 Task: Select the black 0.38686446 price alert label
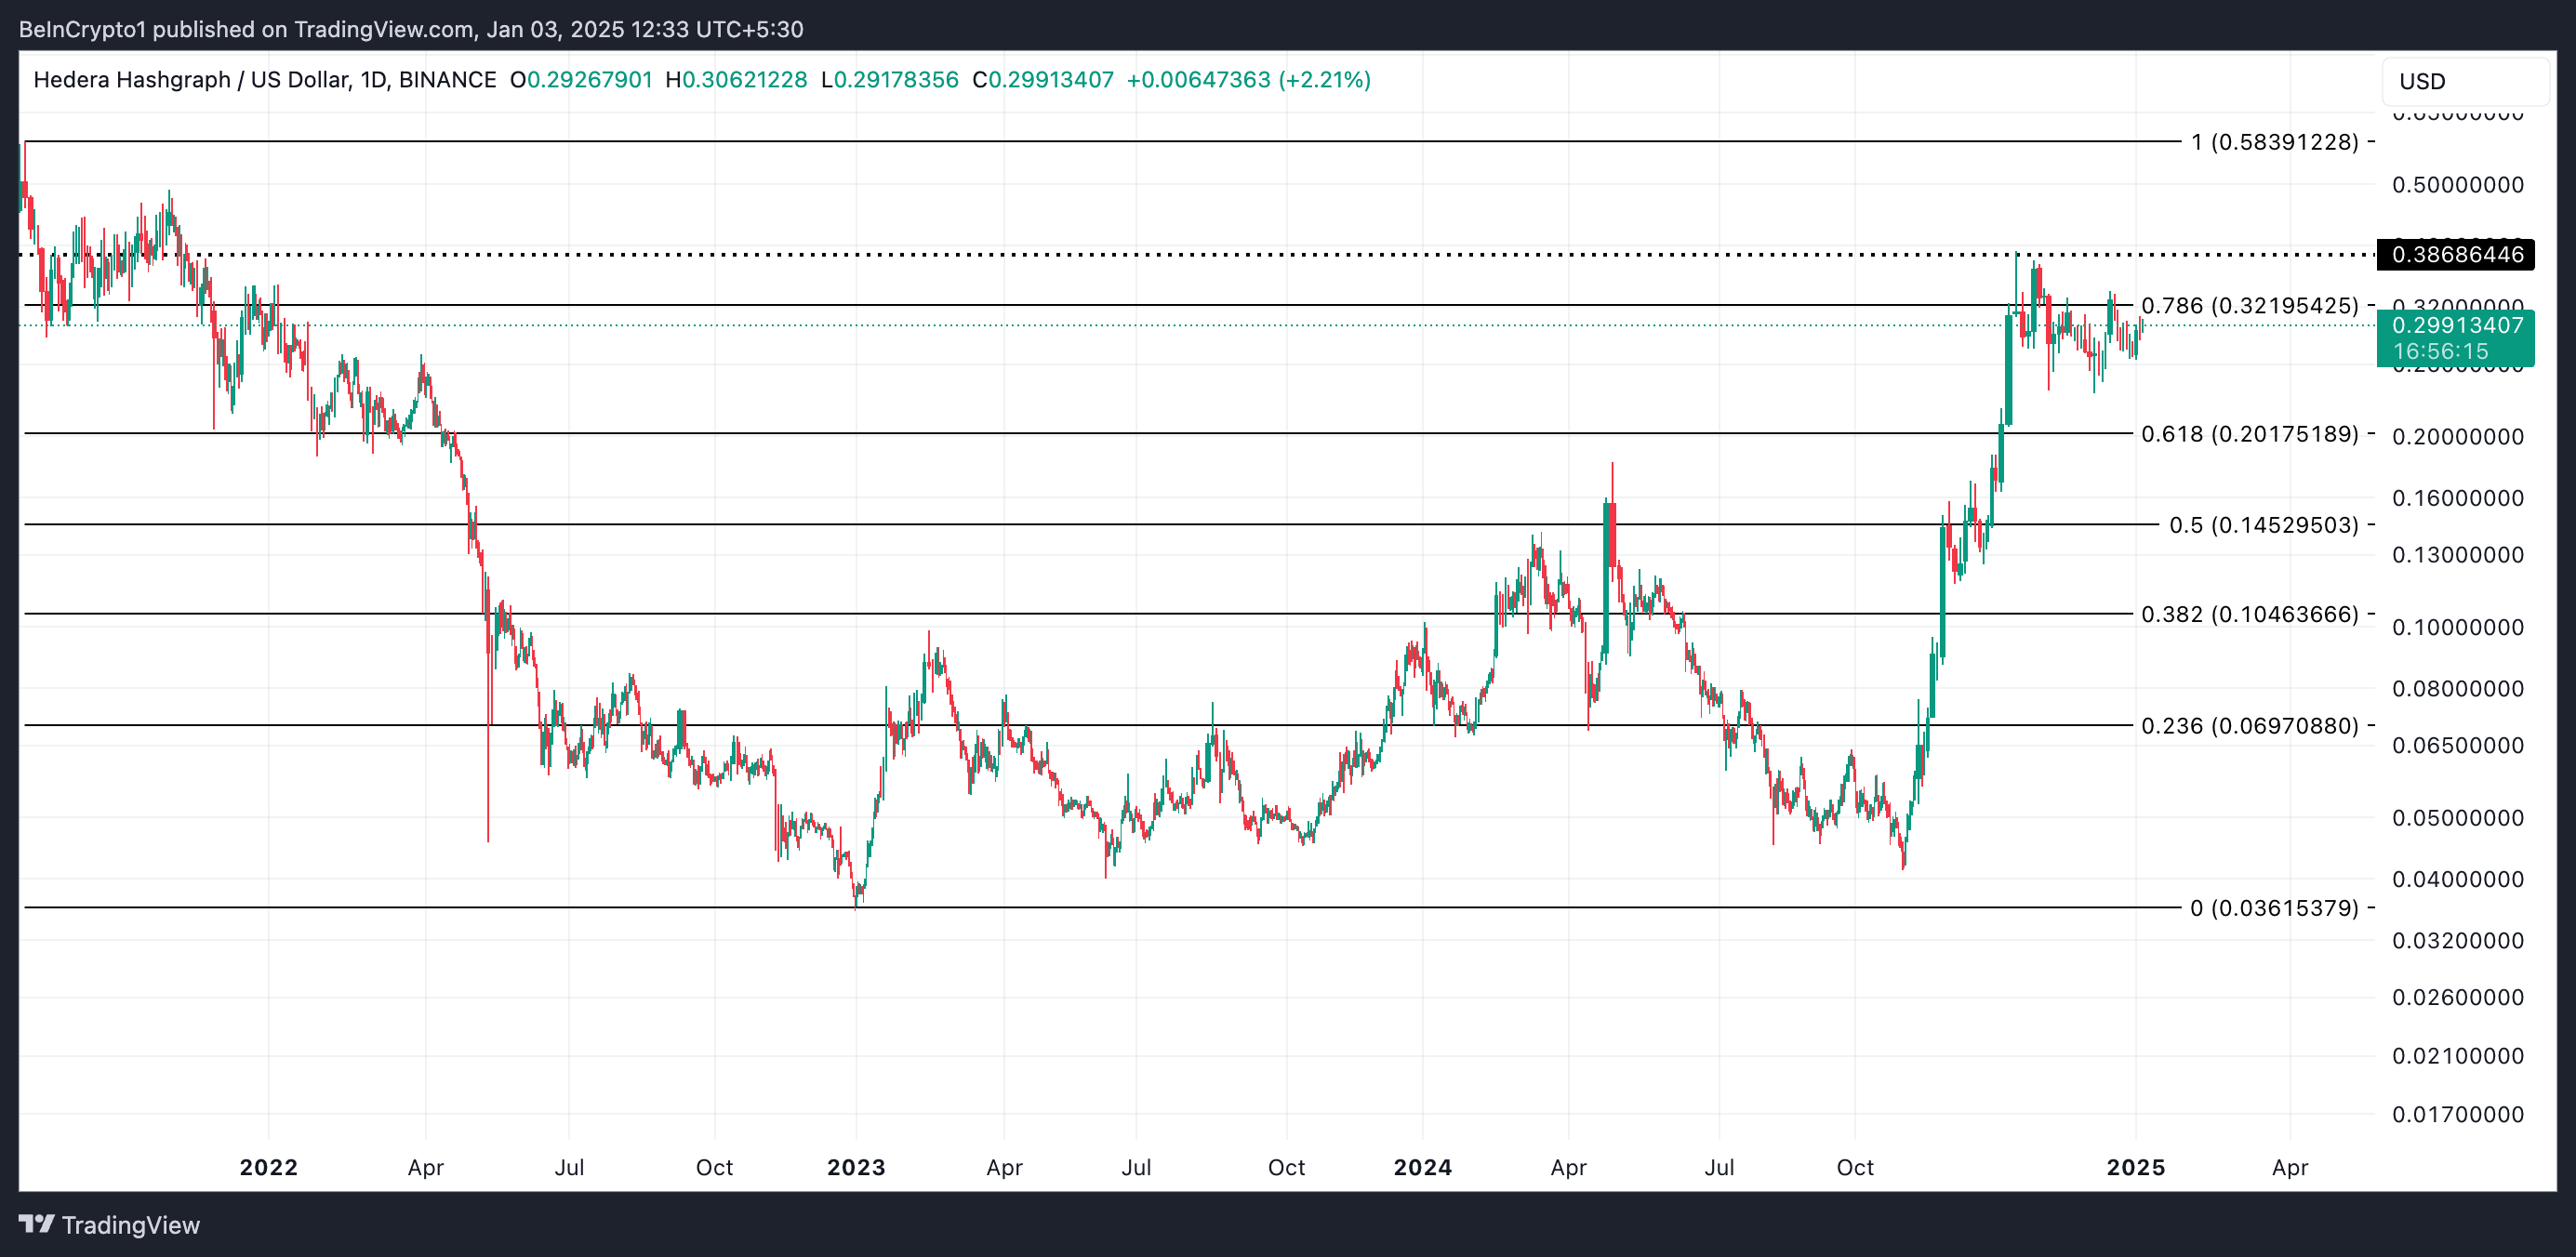(2458, 254)
